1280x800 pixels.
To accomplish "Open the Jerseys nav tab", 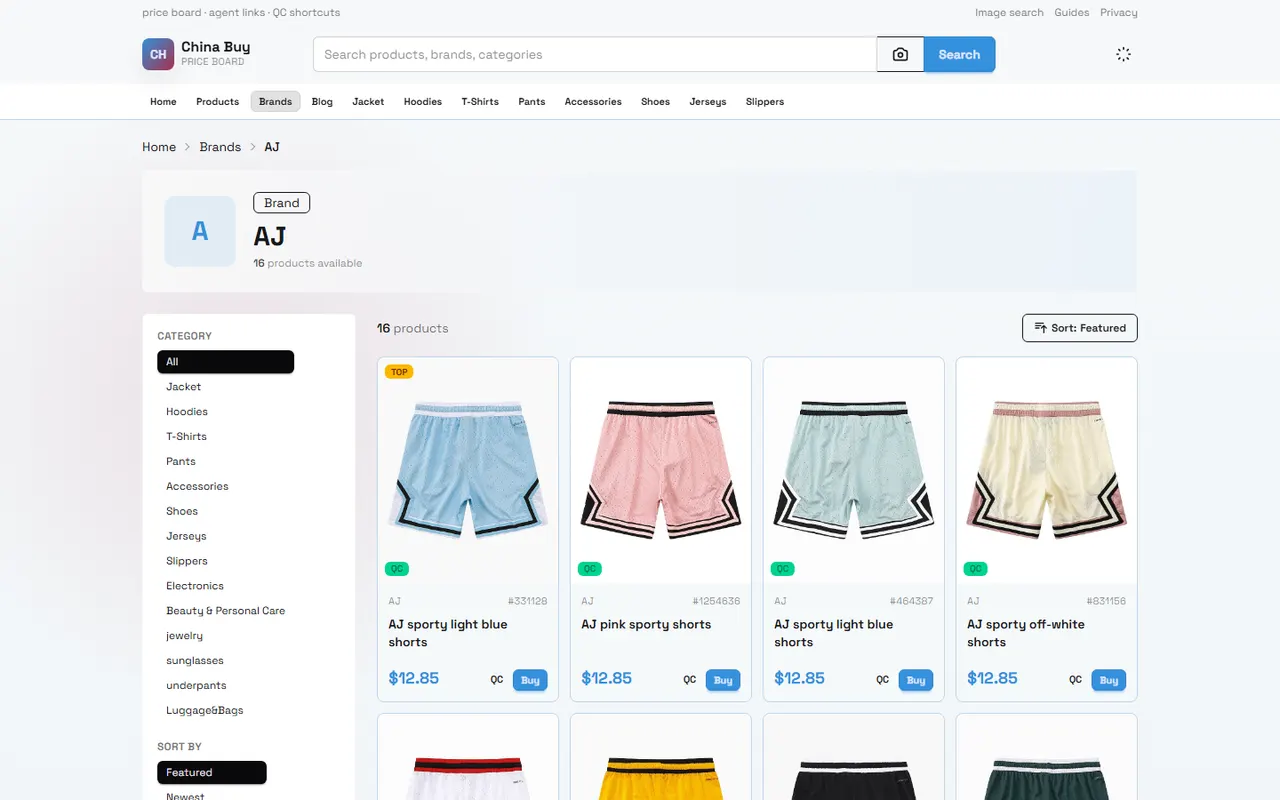I will coord(708,102).
